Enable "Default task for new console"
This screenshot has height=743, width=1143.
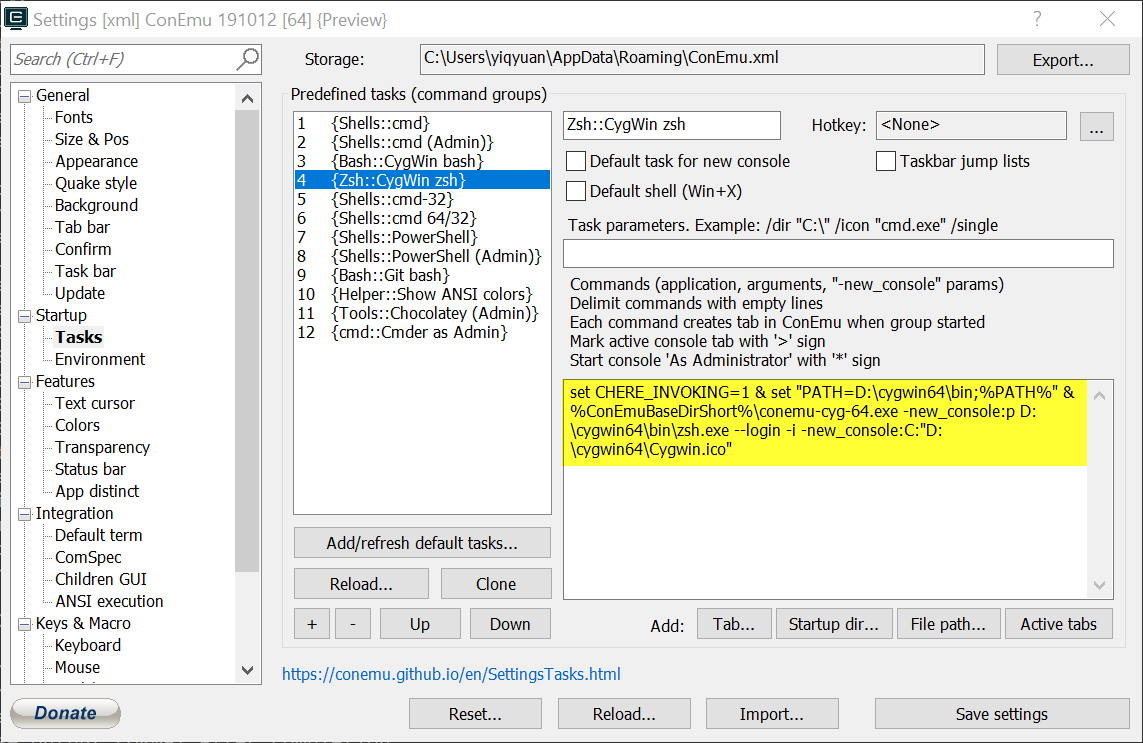click(576, 161)
